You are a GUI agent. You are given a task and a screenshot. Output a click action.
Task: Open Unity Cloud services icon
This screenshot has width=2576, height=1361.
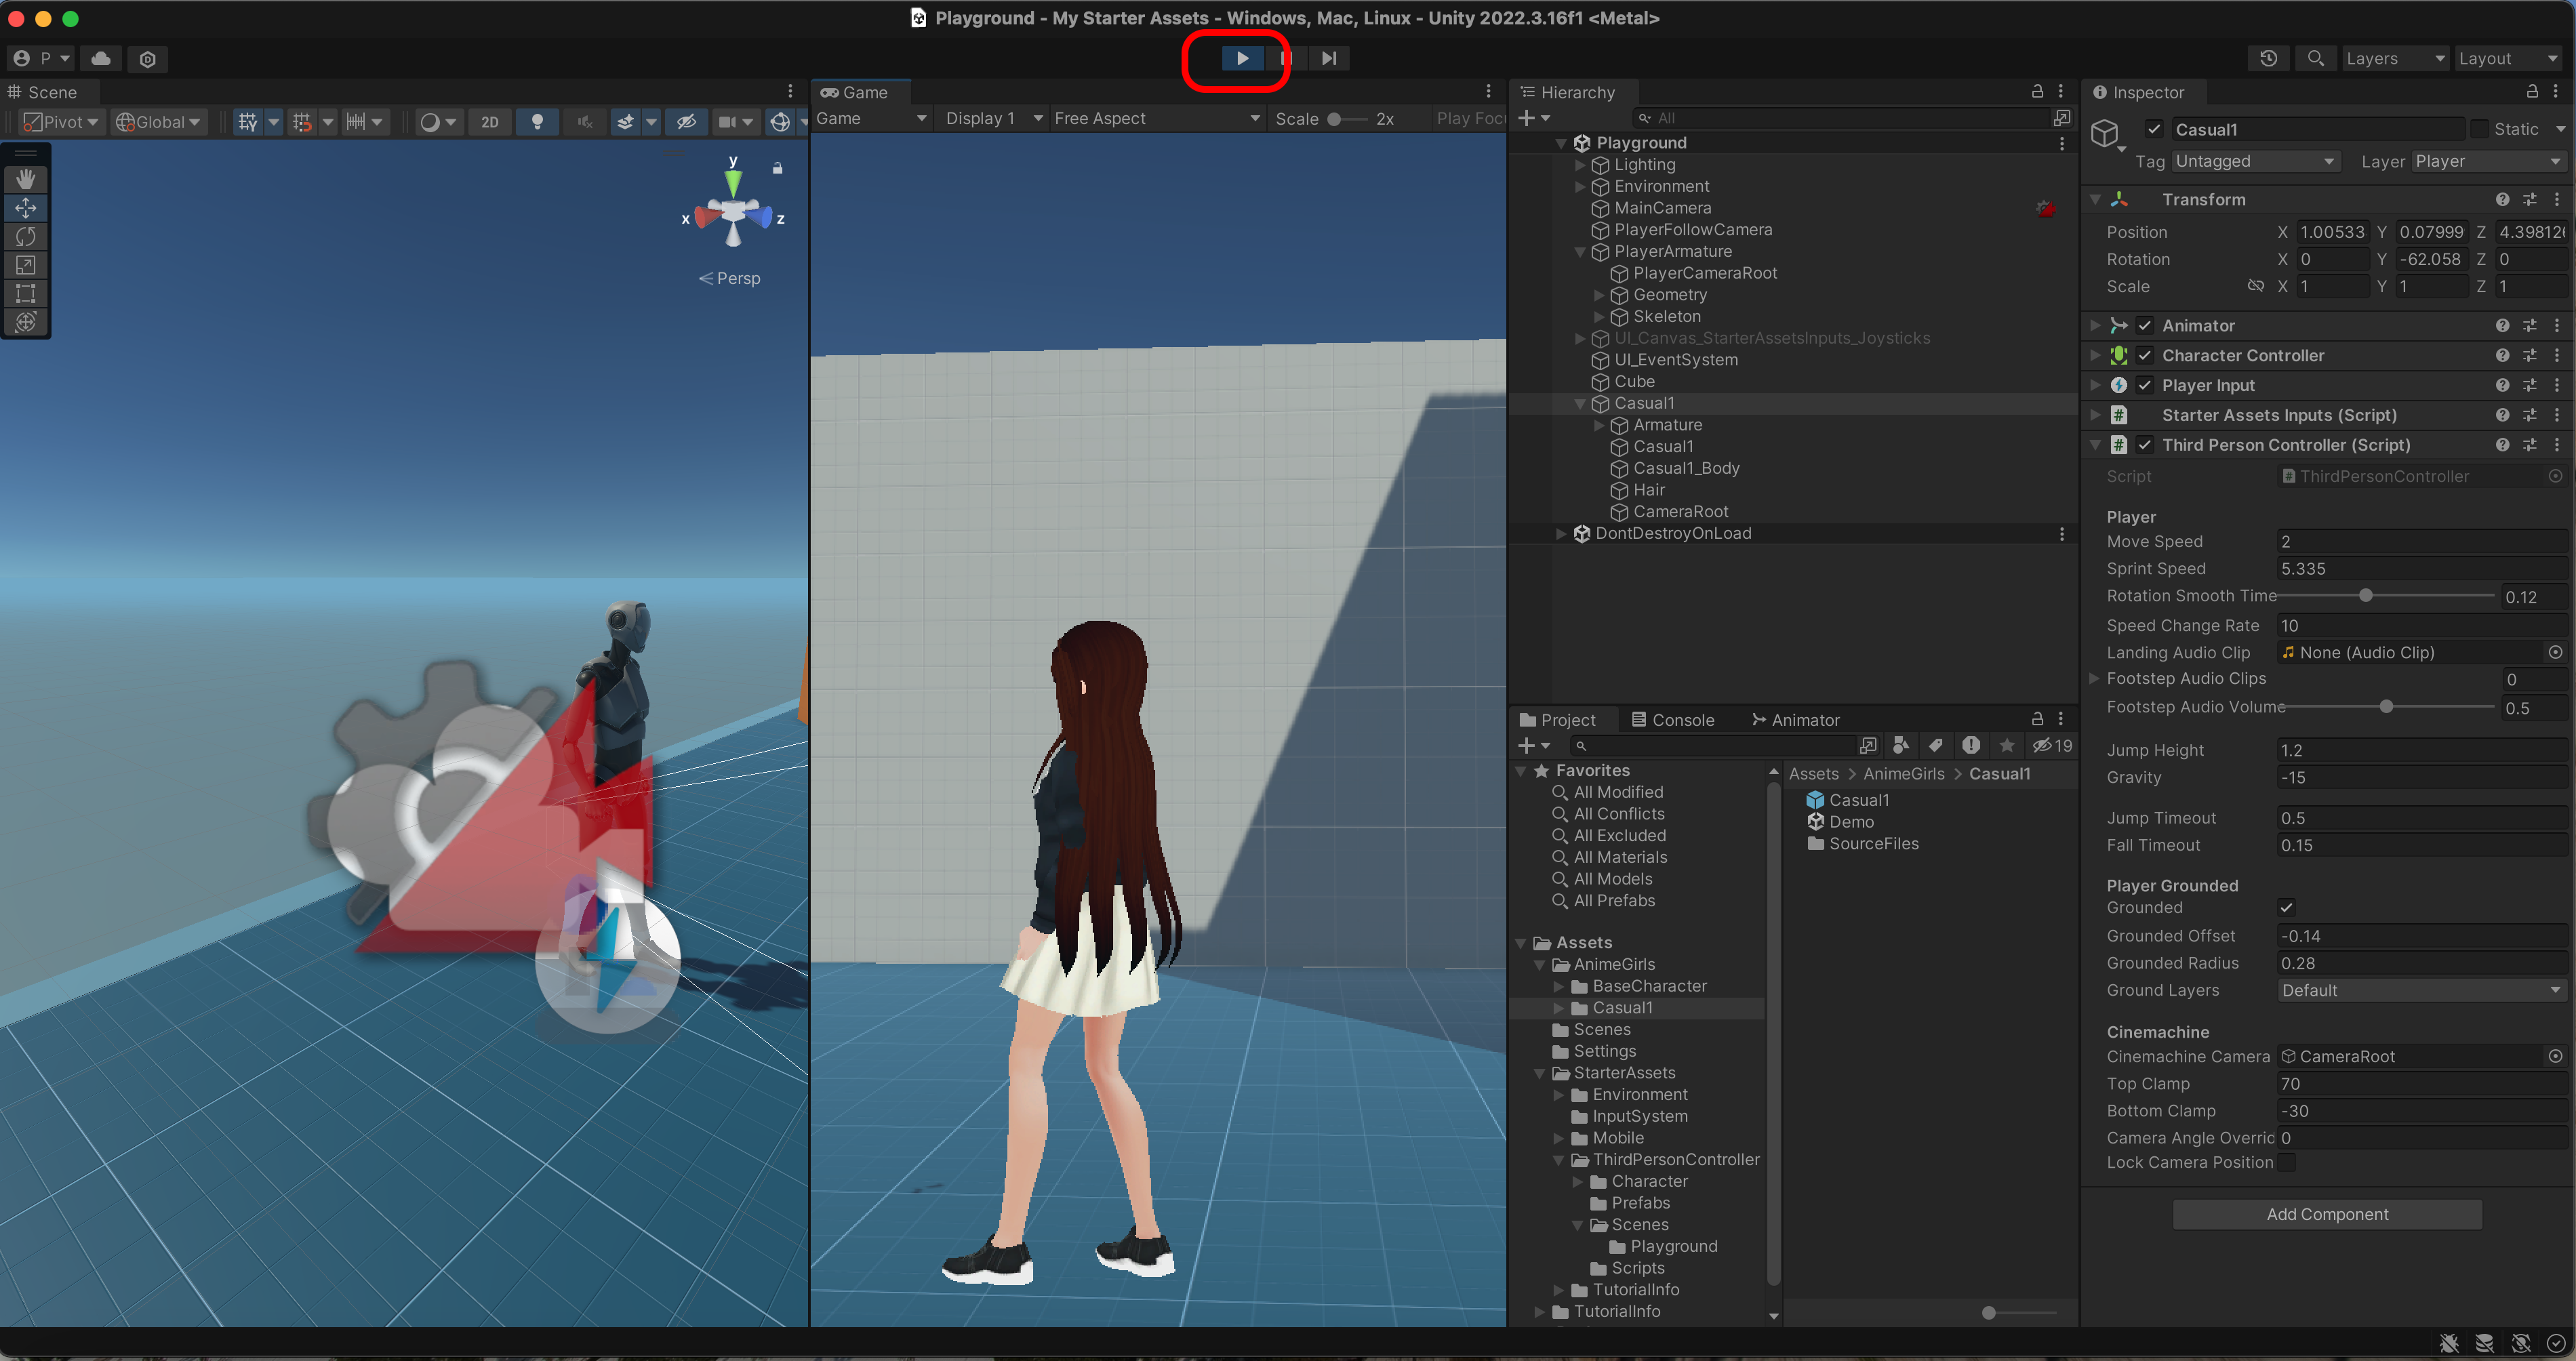pyautogui.click(x=101, y=58)
